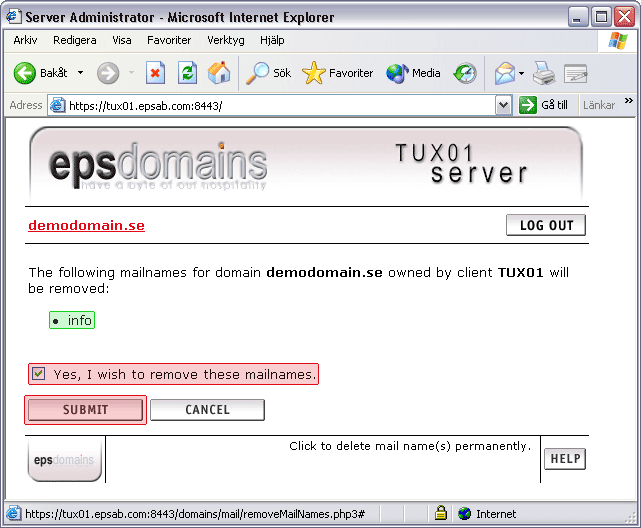Follow the demodomain.se link

(x=86, y=225)
